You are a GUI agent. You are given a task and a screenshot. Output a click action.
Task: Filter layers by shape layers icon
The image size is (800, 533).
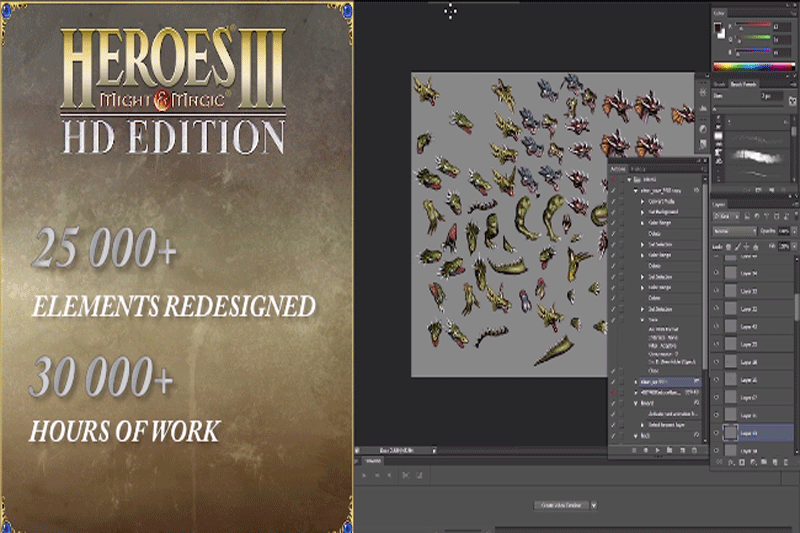[777, 216]
